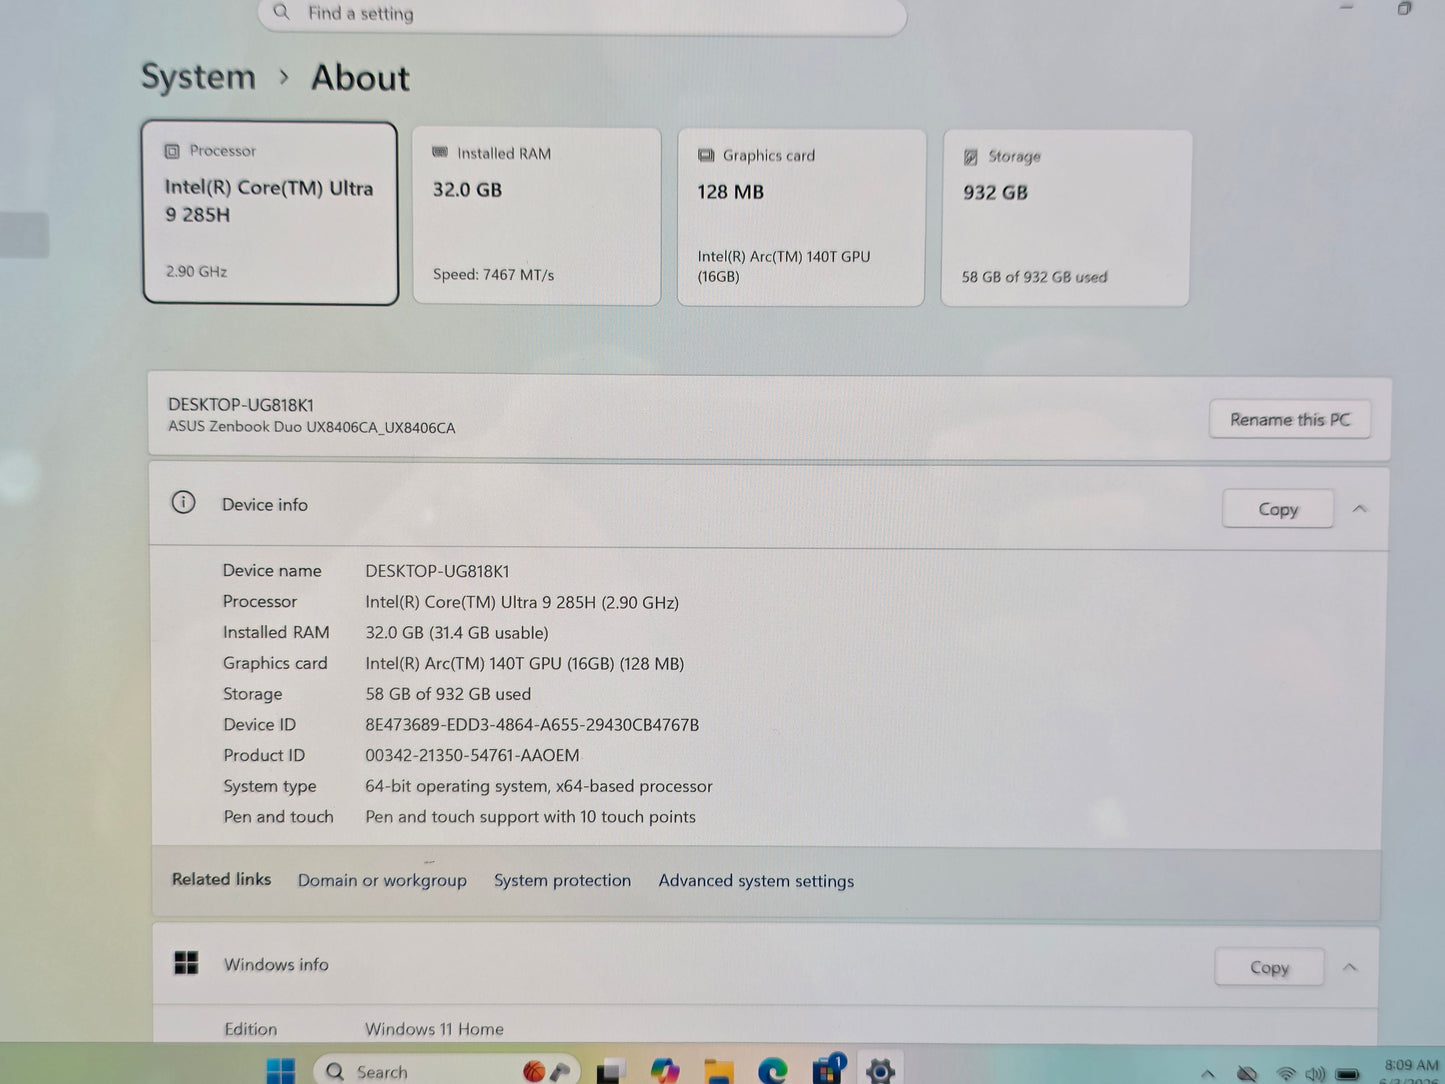Click the Product ID value 00342-21350-54761-AAOEM

(x=472, y=755)
